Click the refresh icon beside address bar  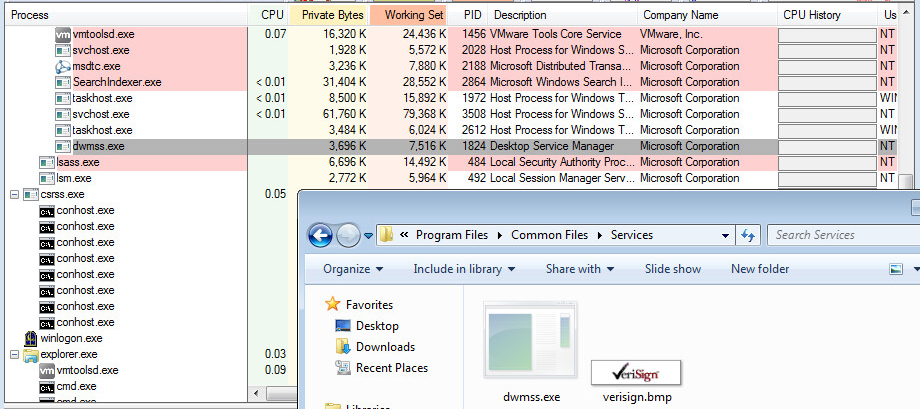click(x=748, y=235)
